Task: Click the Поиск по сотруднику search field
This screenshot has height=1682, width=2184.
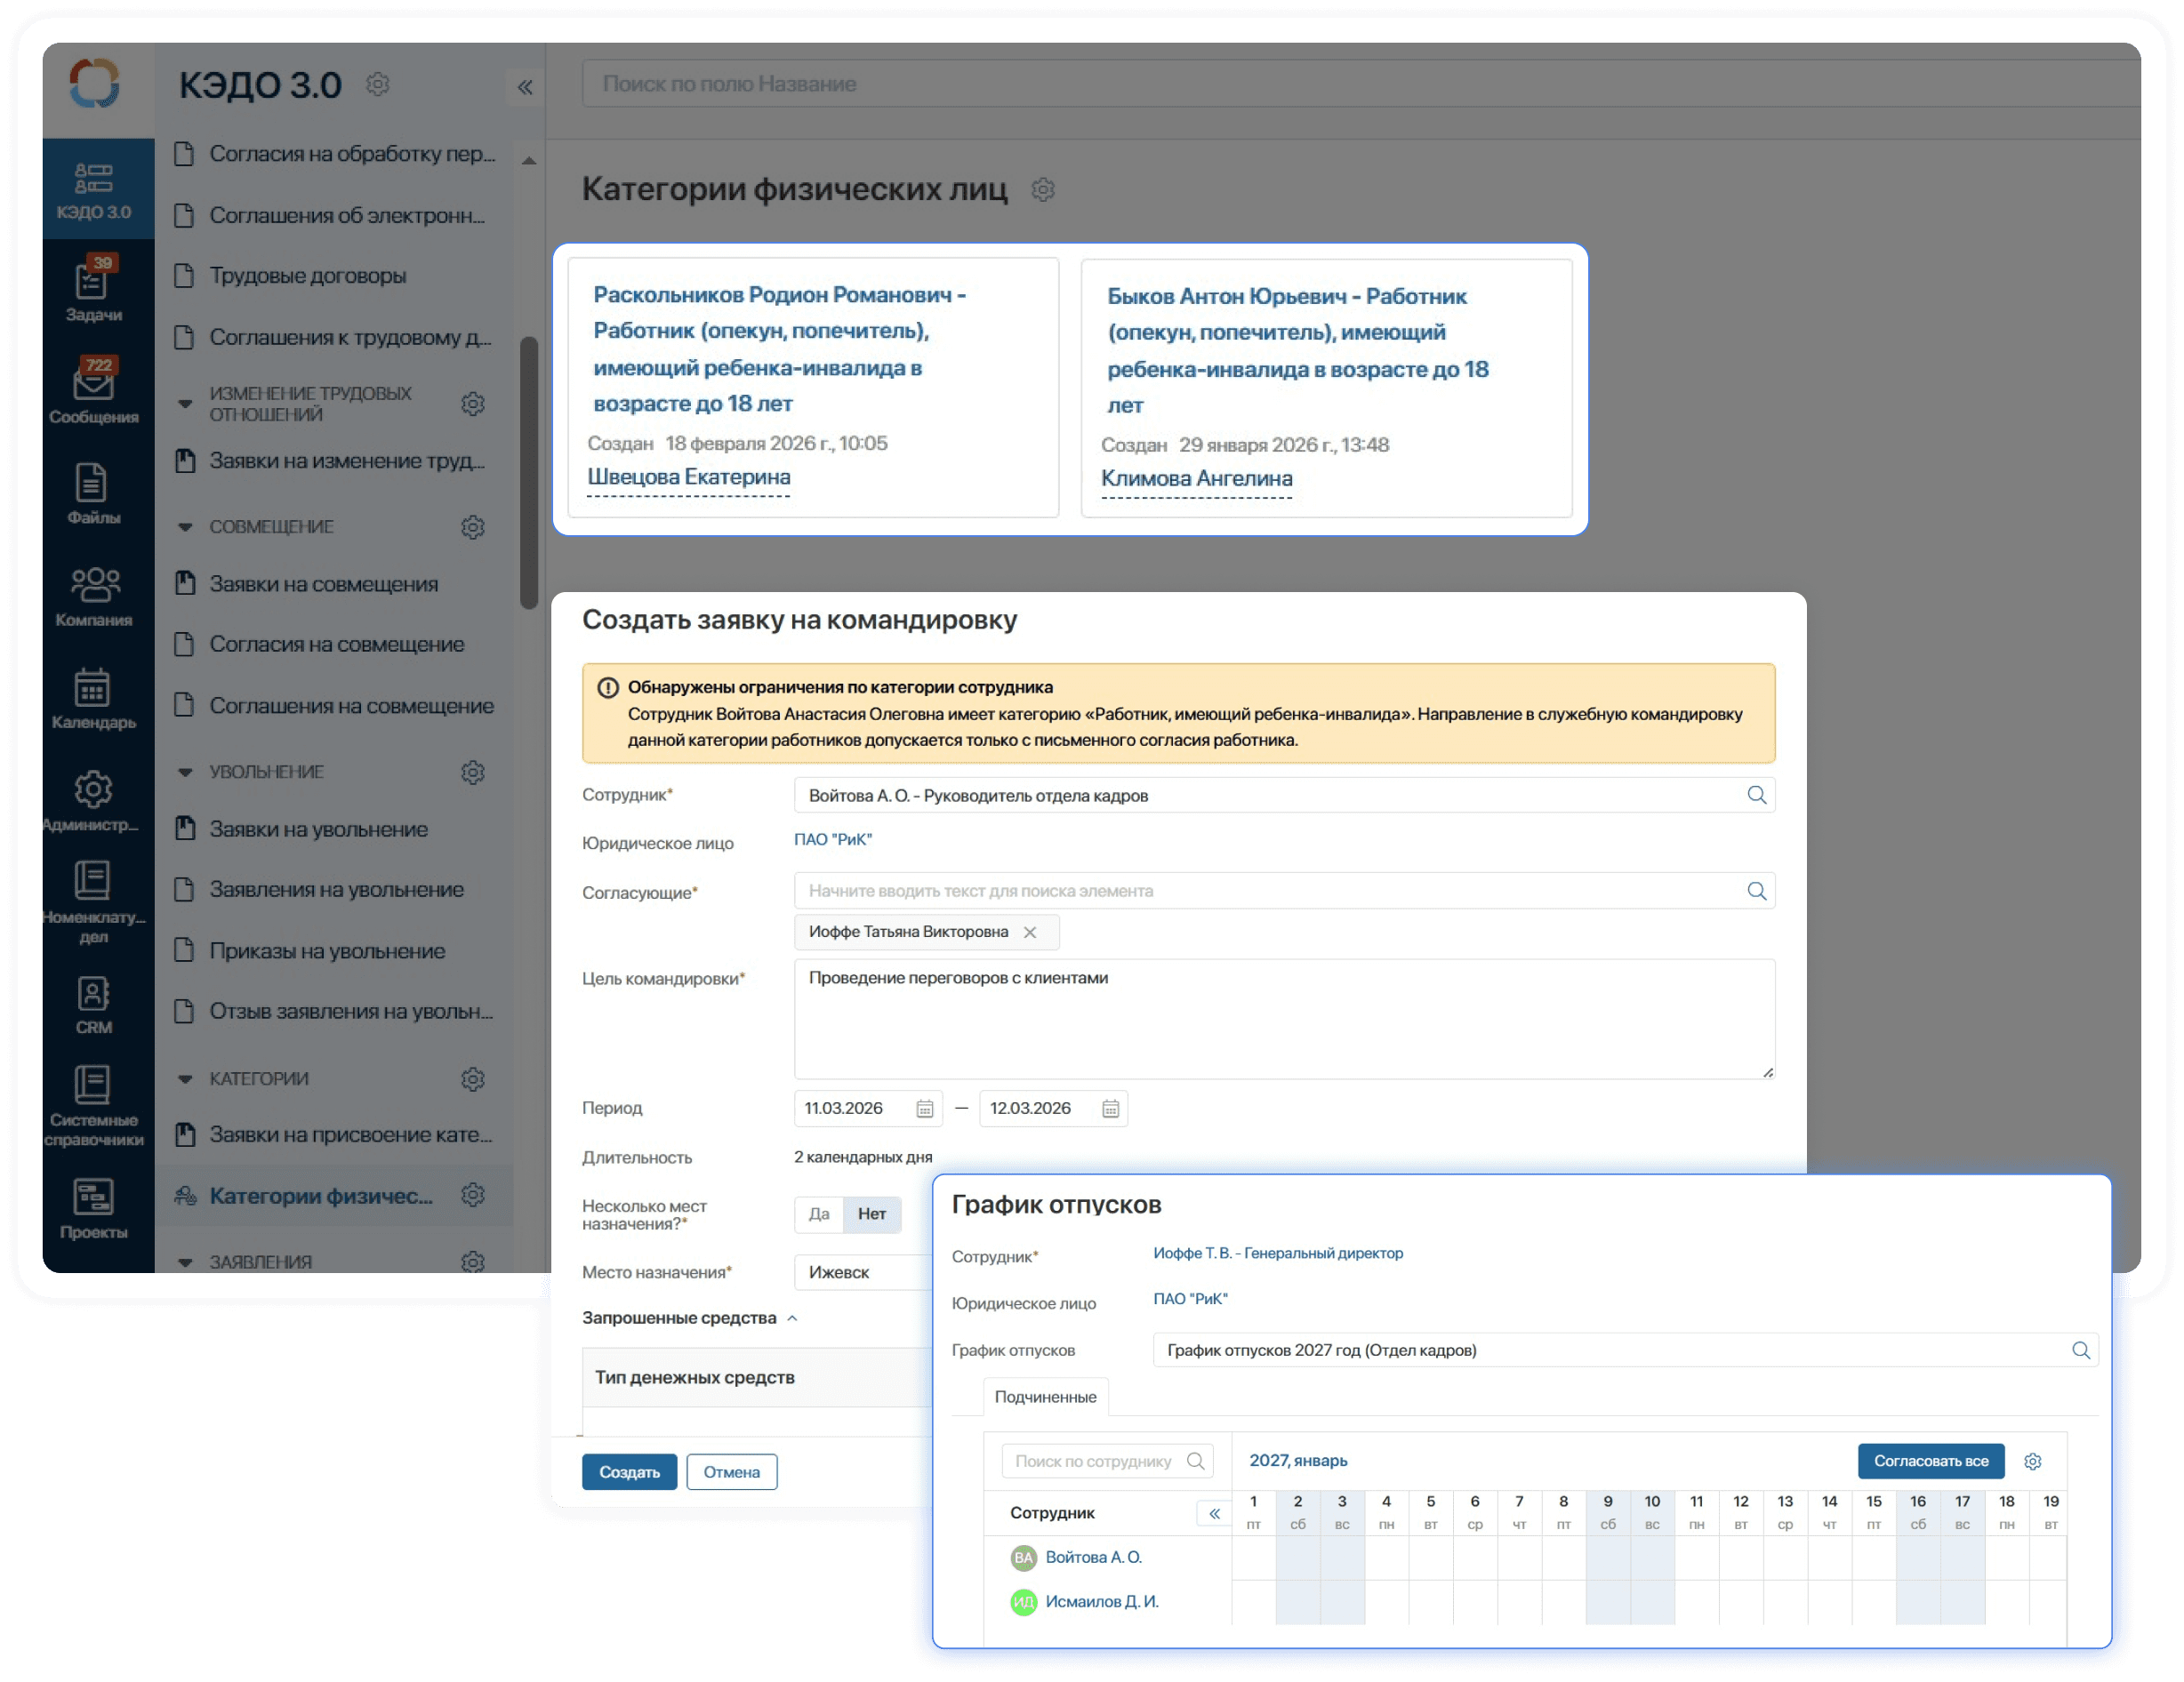Action: (x=1093, y=1461)
